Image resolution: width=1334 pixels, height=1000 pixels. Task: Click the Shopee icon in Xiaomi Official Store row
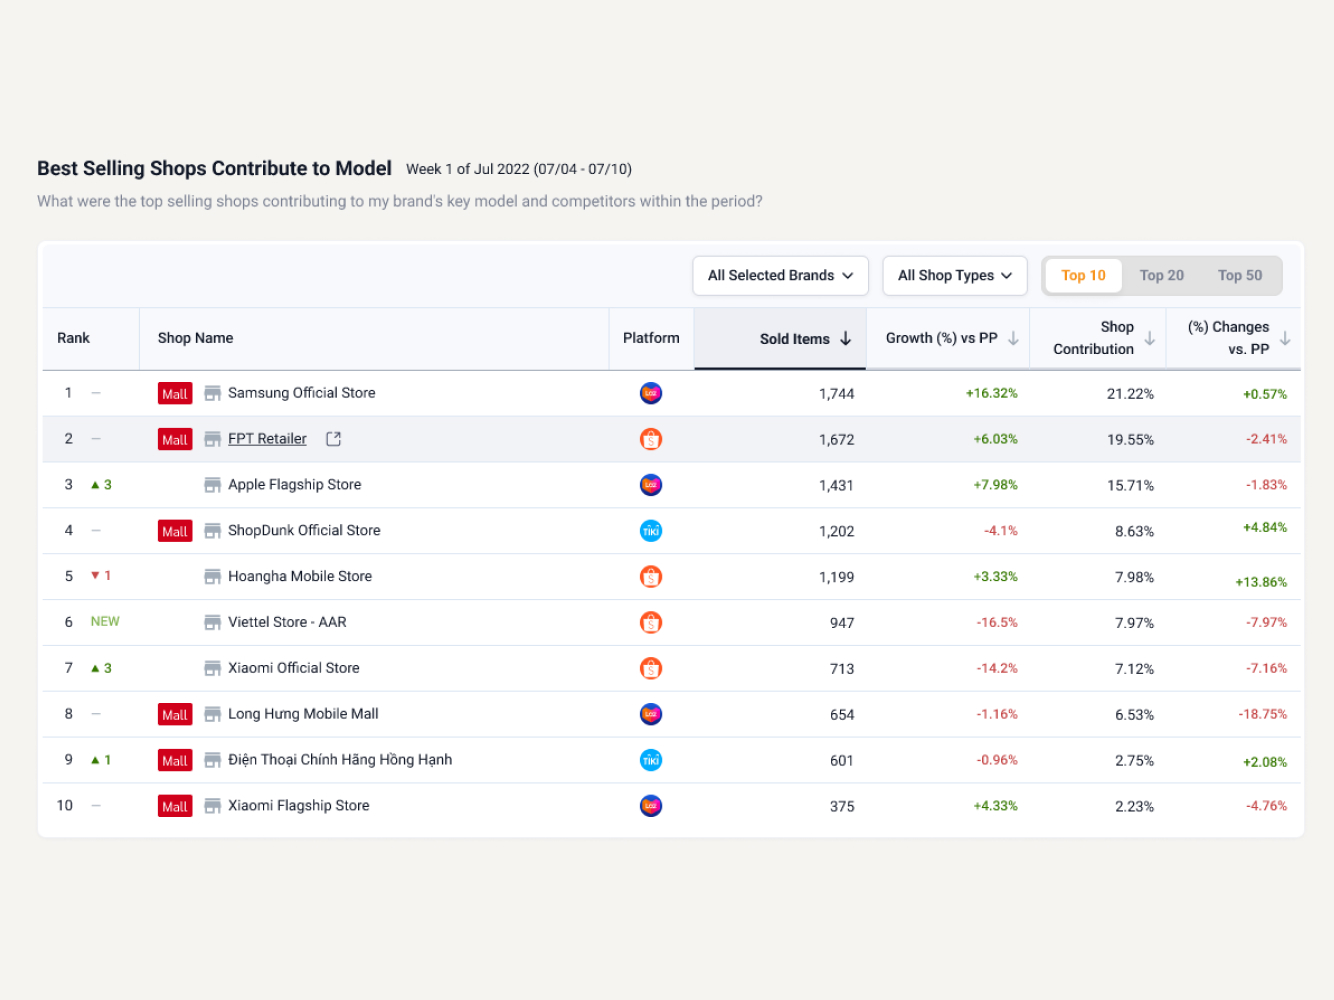pyautogui.click(x=651, y=668)
